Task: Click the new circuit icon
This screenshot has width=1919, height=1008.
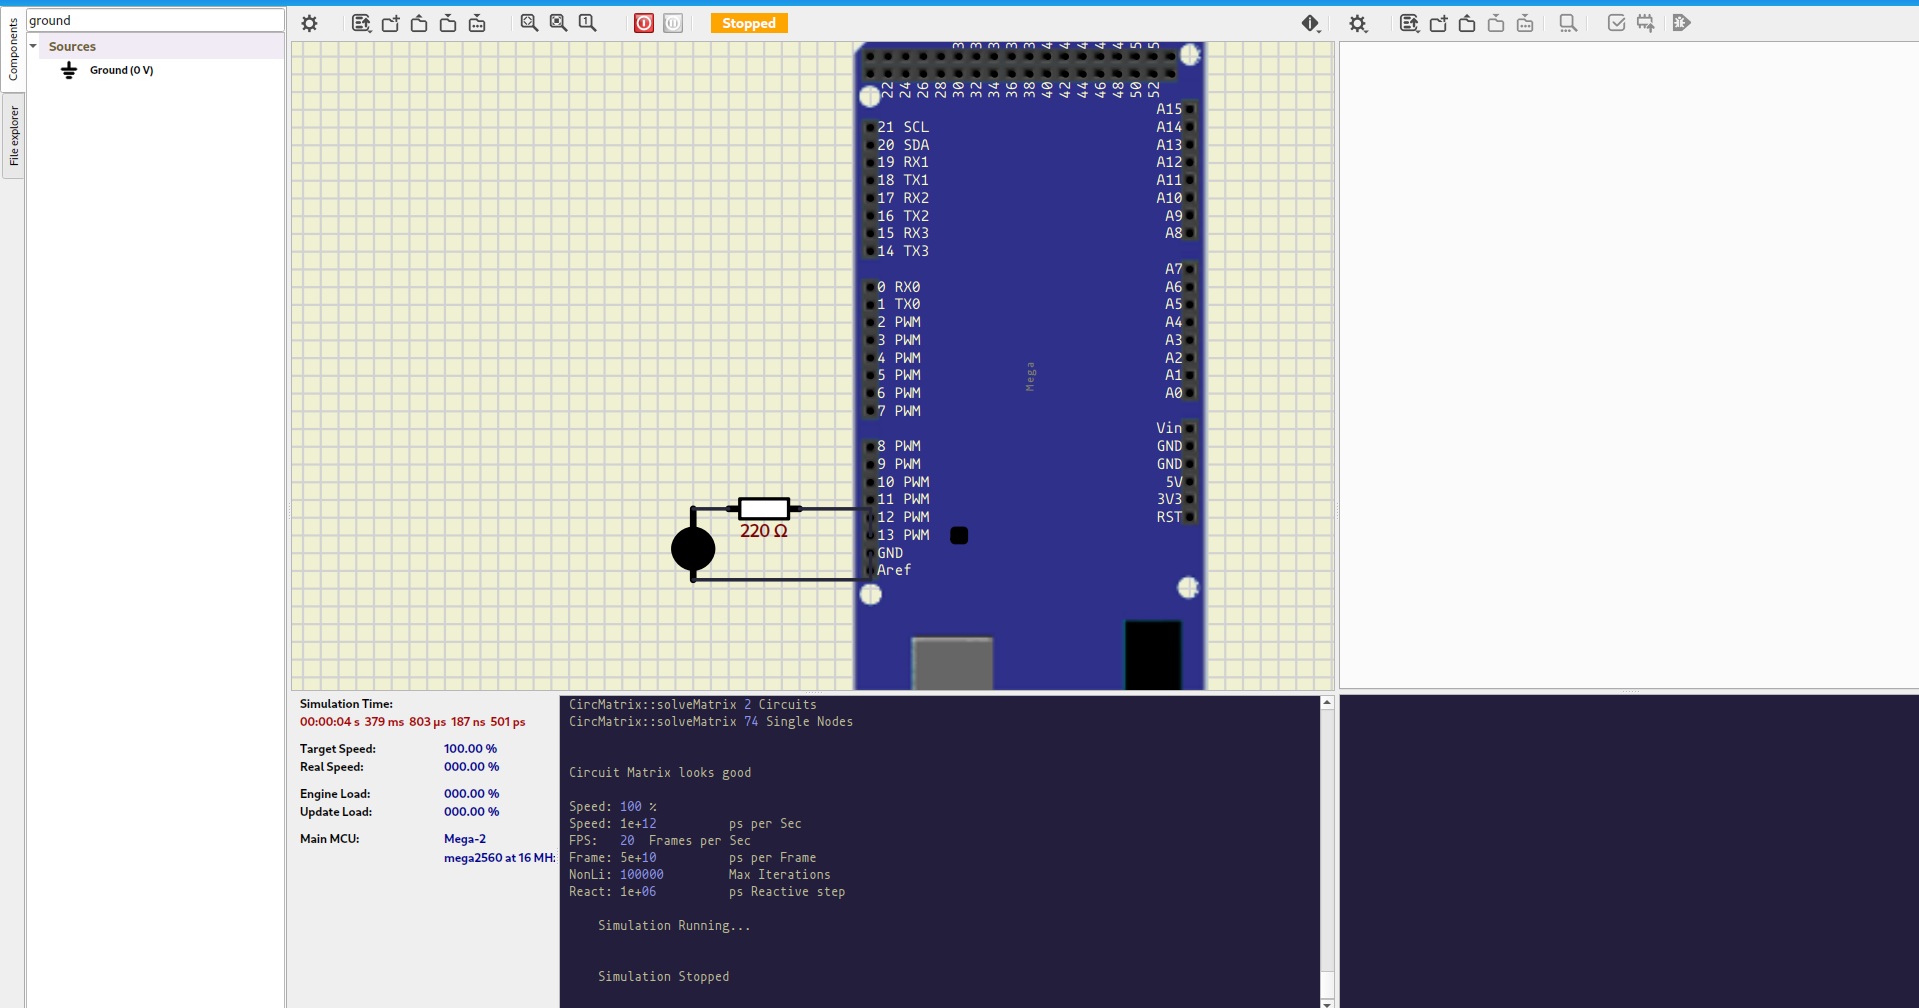Action: pos(390,23)
